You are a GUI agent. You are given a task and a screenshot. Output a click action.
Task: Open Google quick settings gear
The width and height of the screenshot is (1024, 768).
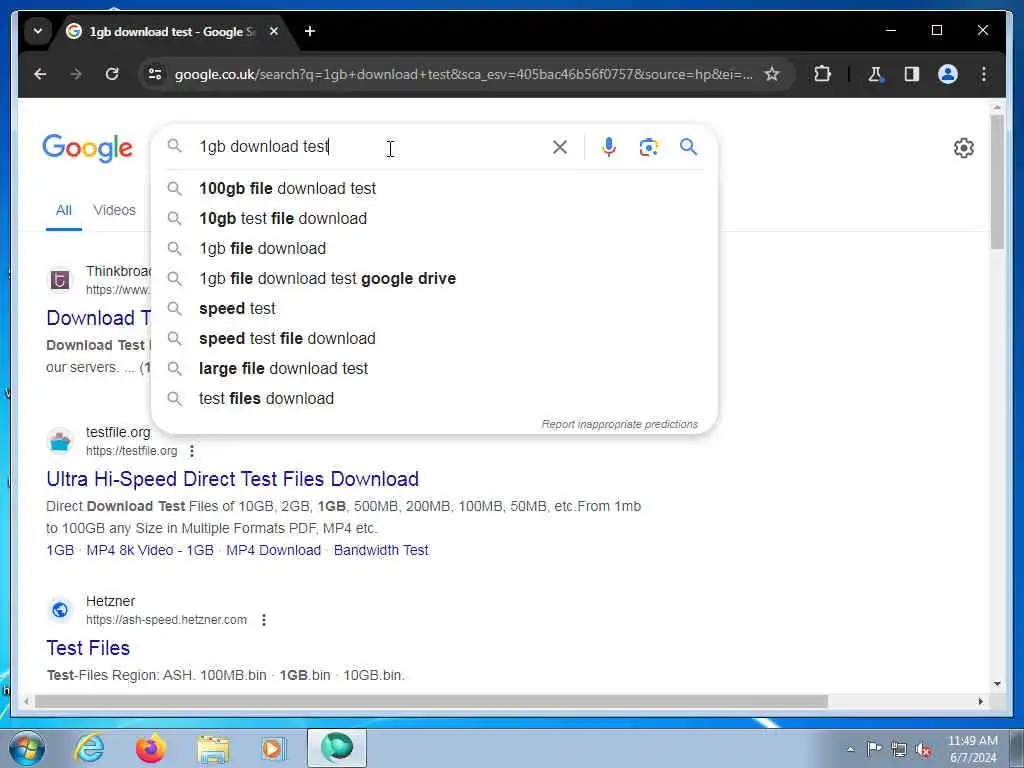(964, 148)
